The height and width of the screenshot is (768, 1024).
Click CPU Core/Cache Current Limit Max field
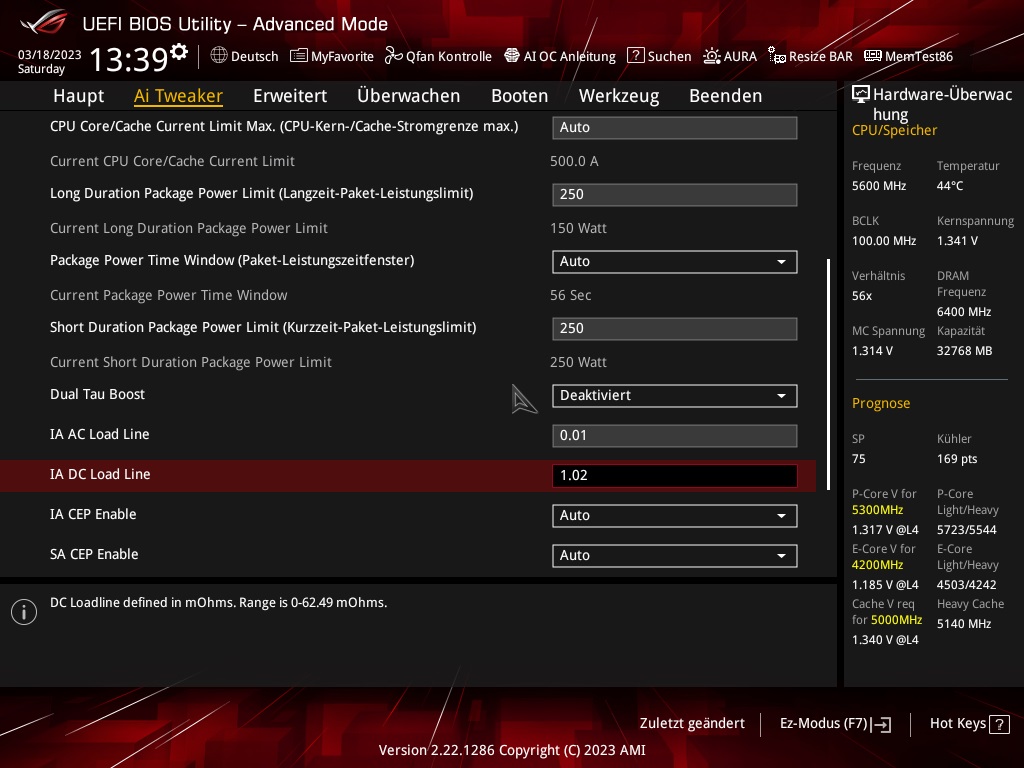click(675, 128)
